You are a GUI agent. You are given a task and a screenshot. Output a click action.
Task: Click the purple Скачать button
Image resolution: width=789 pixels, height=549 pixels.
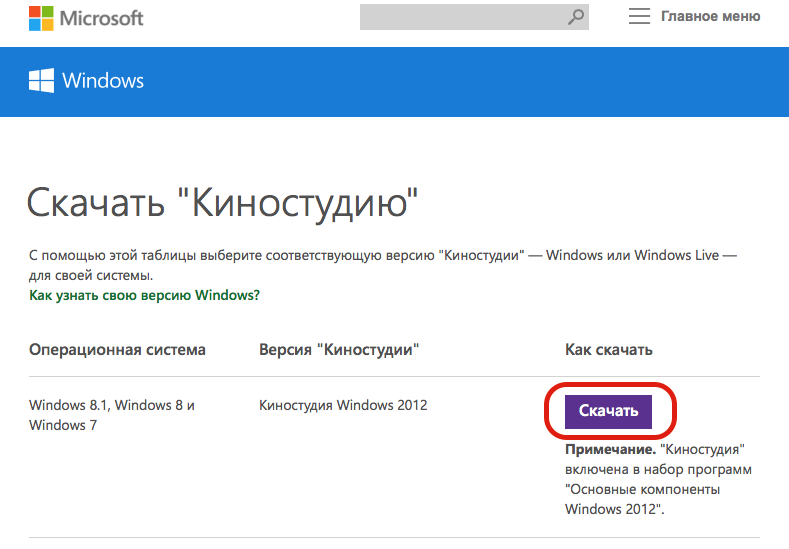[608, 412]
